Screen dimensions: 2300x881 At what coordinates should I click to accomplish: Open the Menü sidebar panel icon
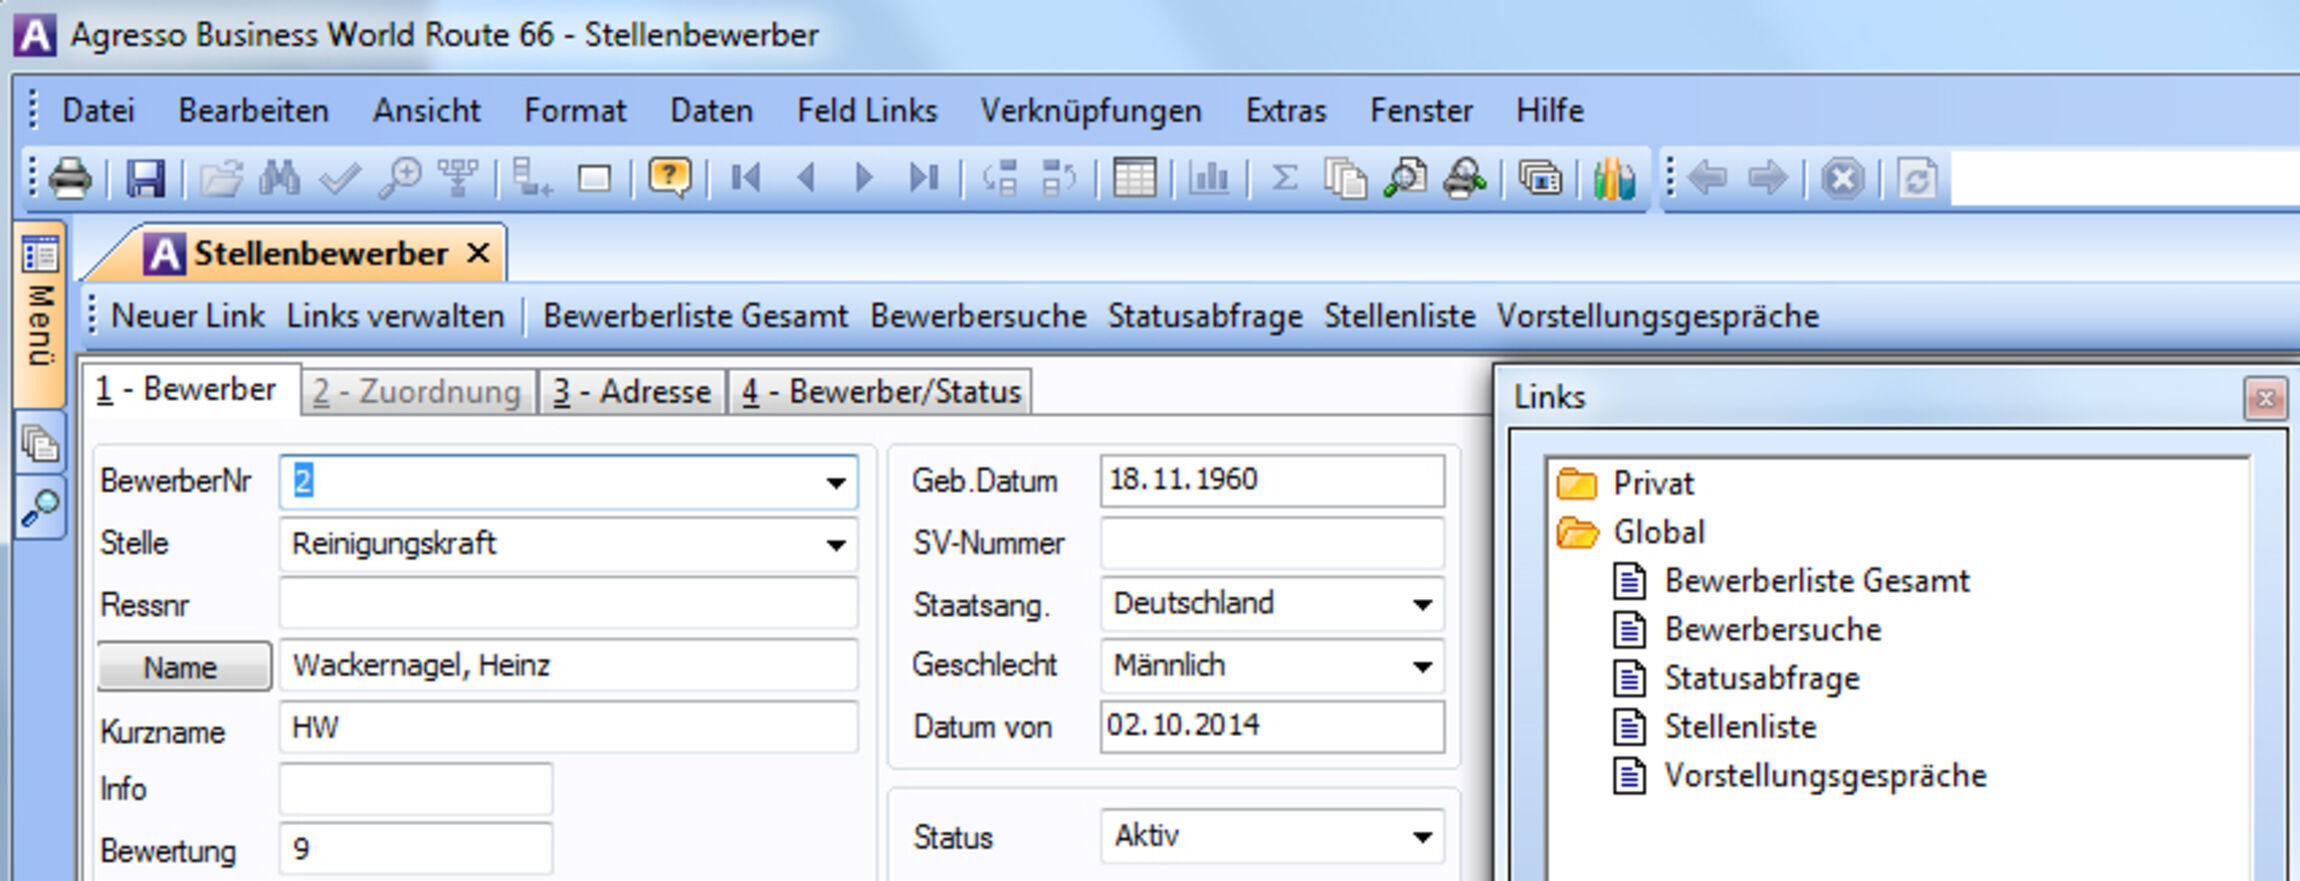point(40,254)
